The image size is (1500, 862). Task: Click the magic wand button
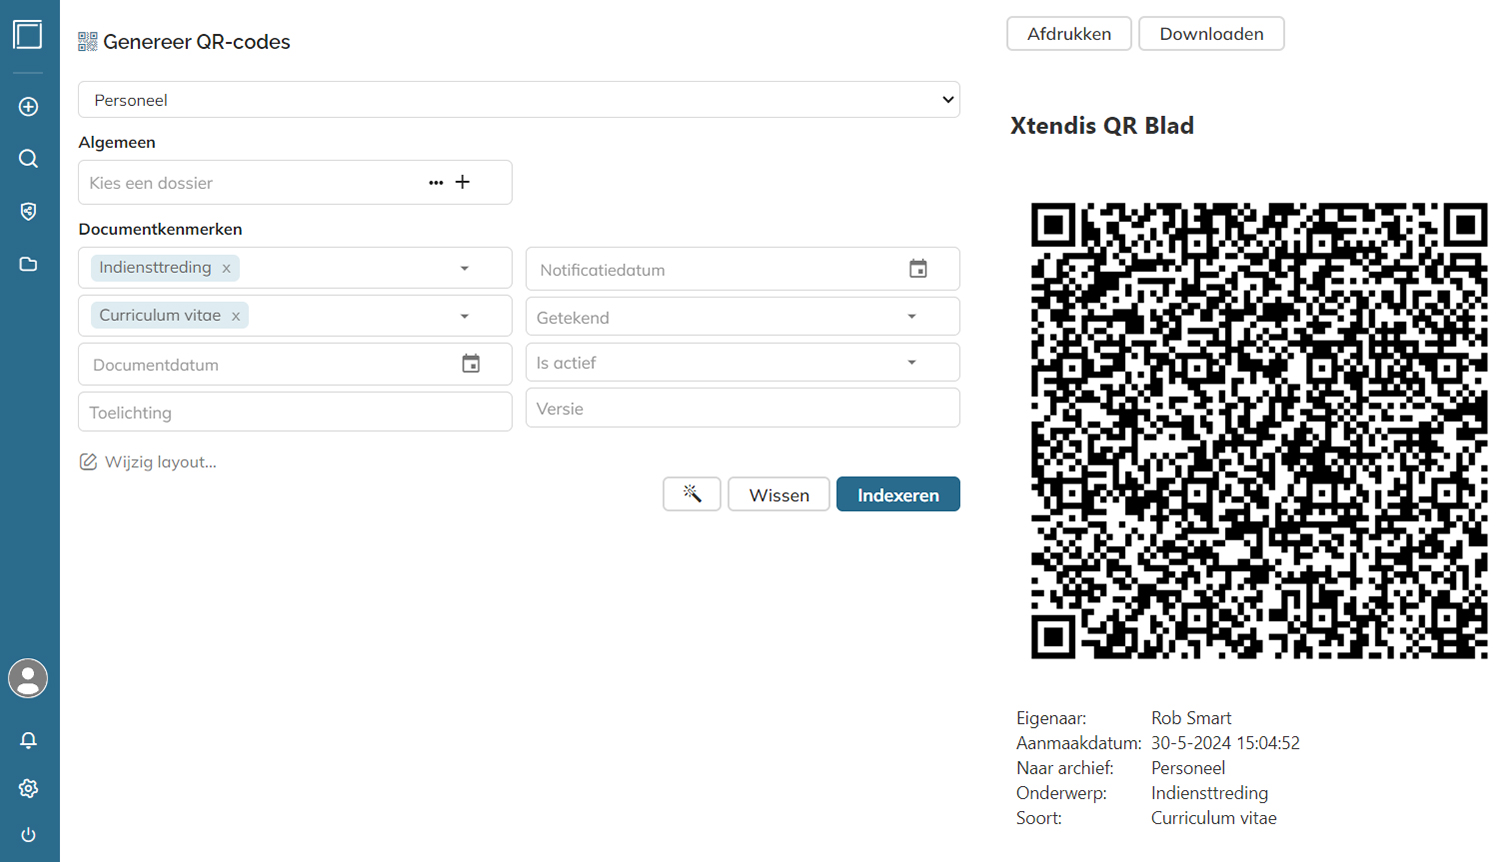pos(692,494)
